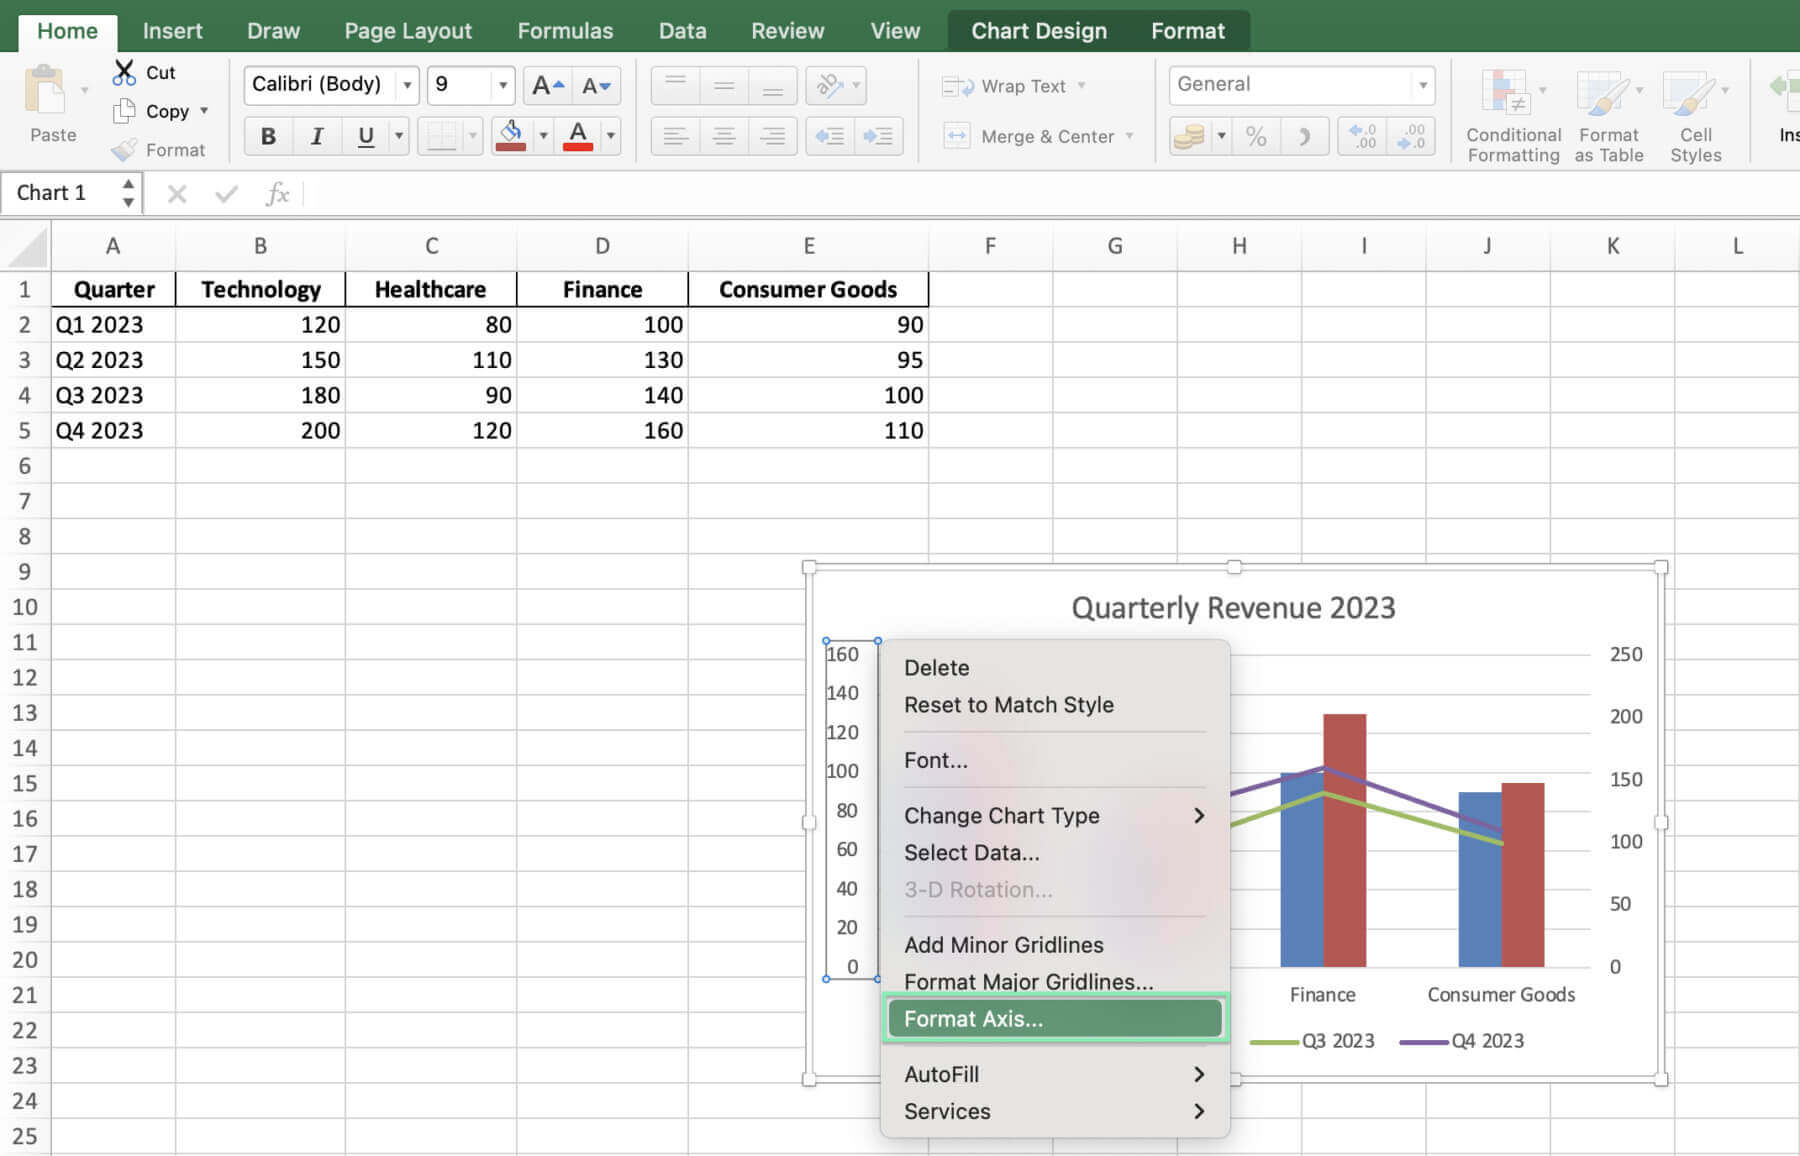The image size is (1800, 1156).
Task: Align text right
Action: click(x=773, y=136)
